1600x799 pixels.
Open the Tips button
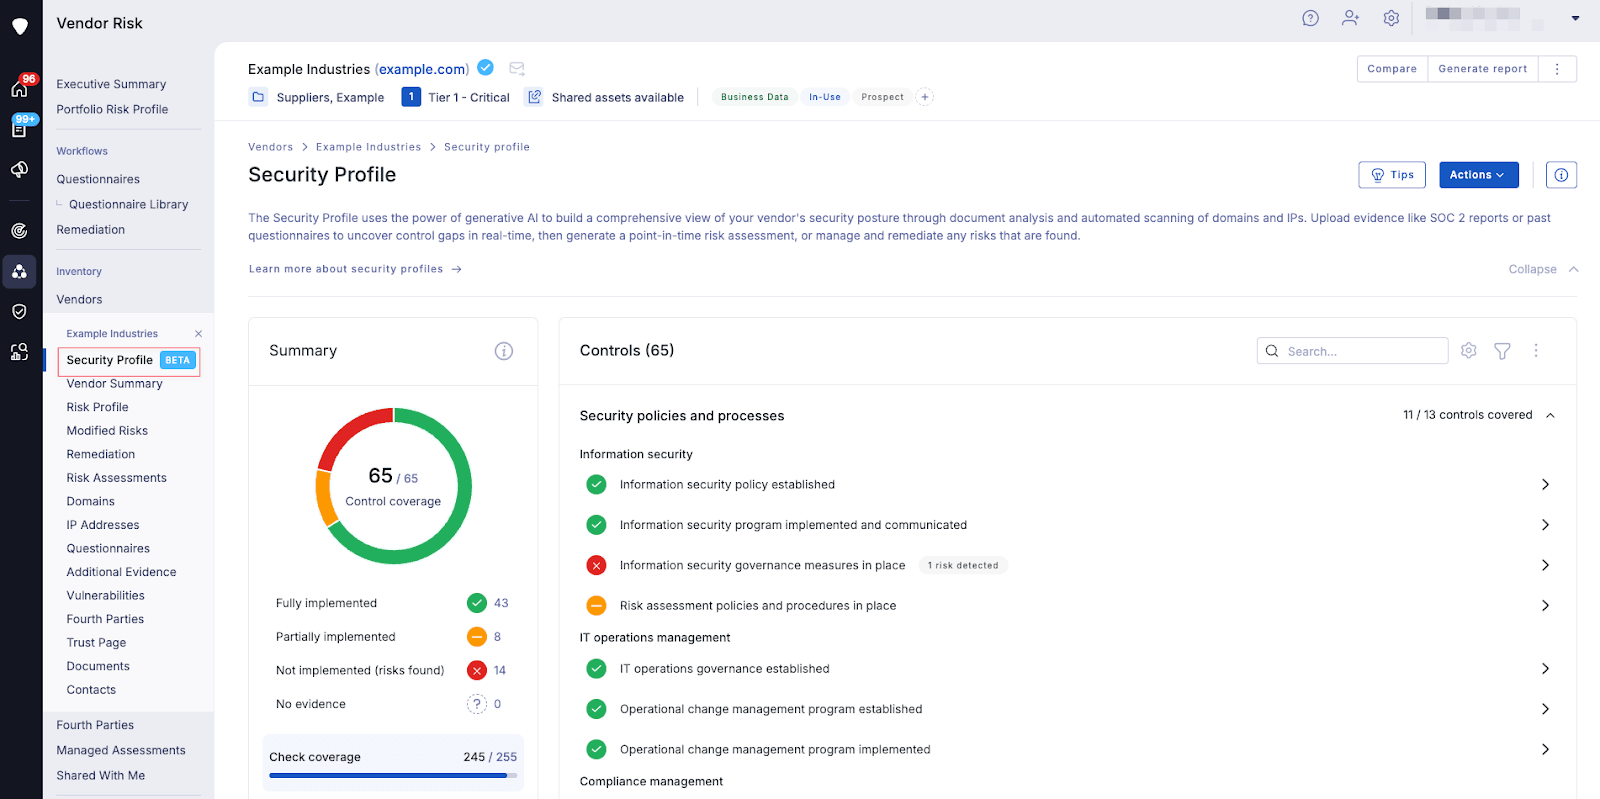(x=1392, y=175)
